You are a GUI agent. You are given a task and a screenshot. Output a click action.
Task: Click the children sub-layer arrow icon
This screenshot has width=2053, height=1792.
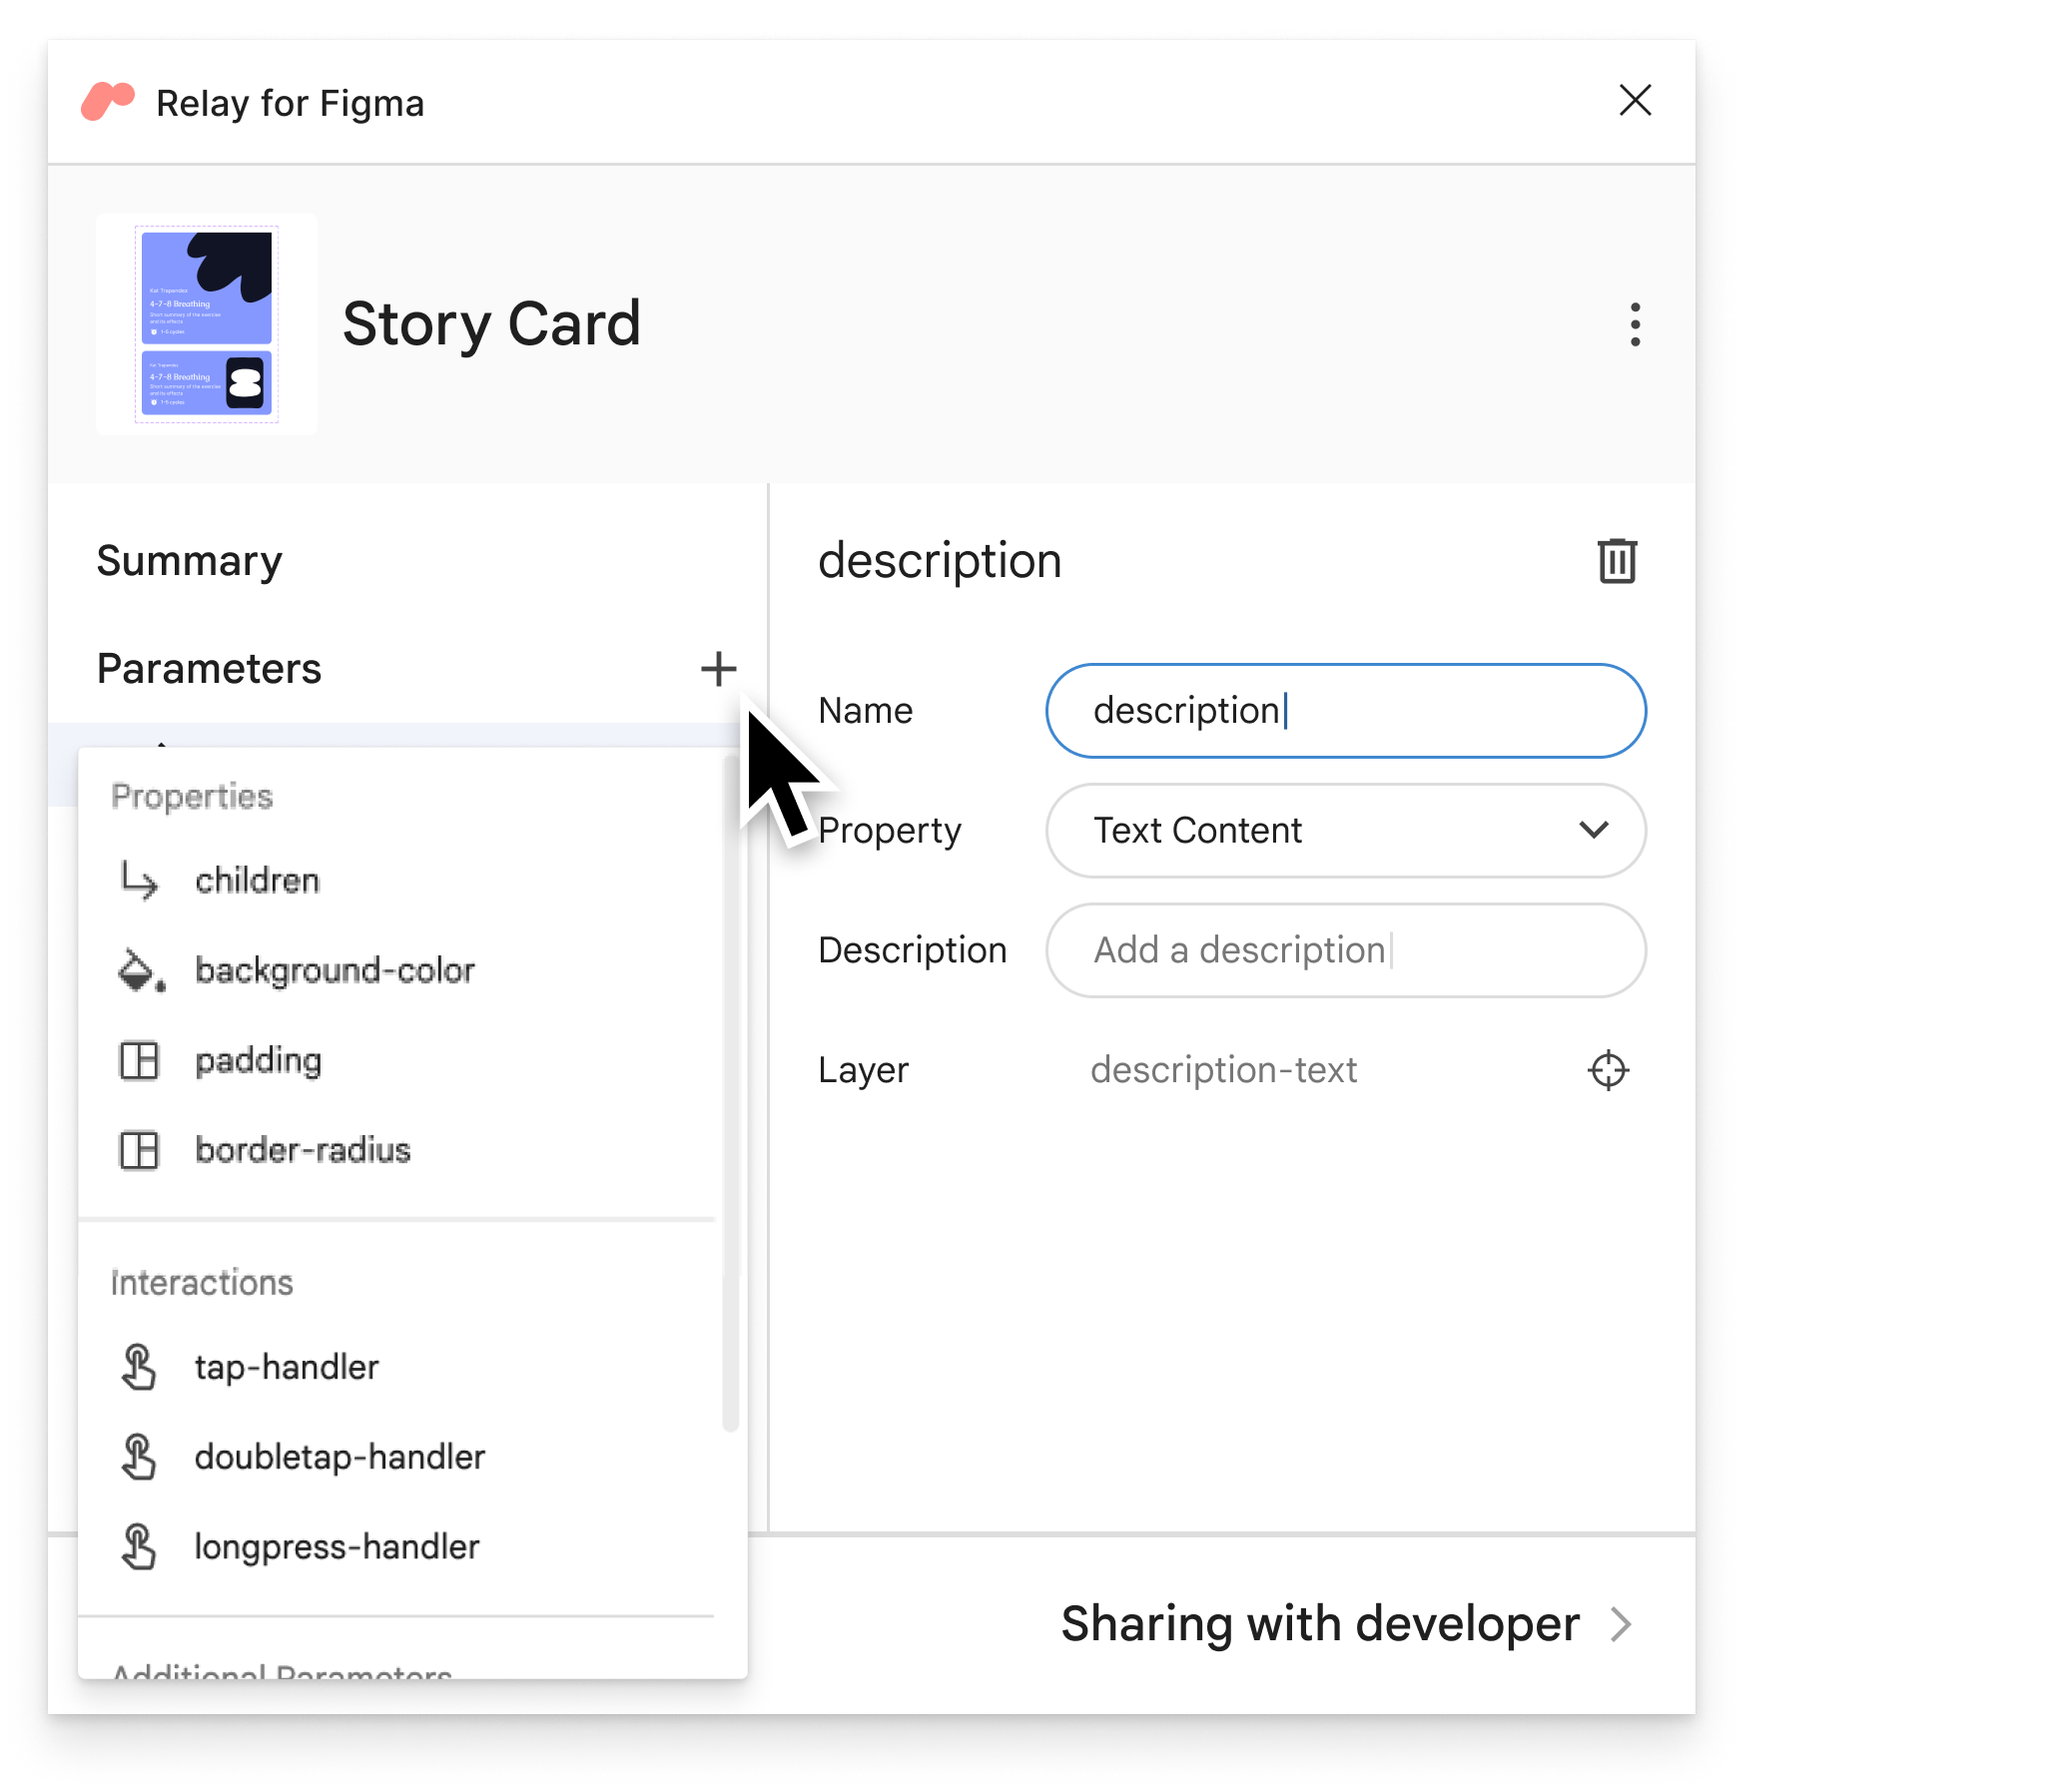[x=140, y=878]
